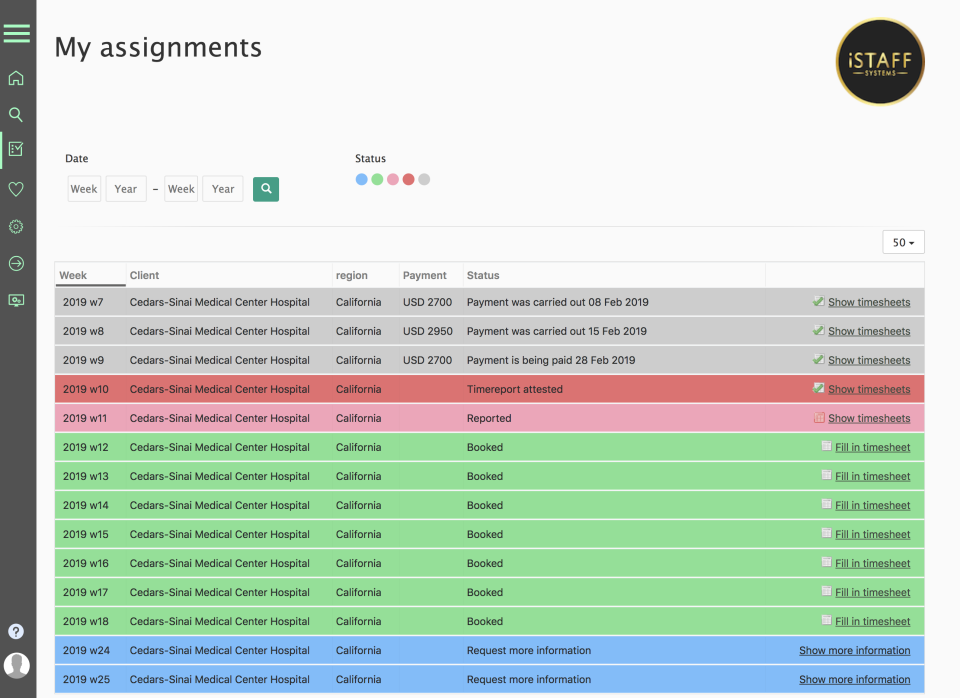
Task: Click the start Week input field
Action: pos(84,189)
